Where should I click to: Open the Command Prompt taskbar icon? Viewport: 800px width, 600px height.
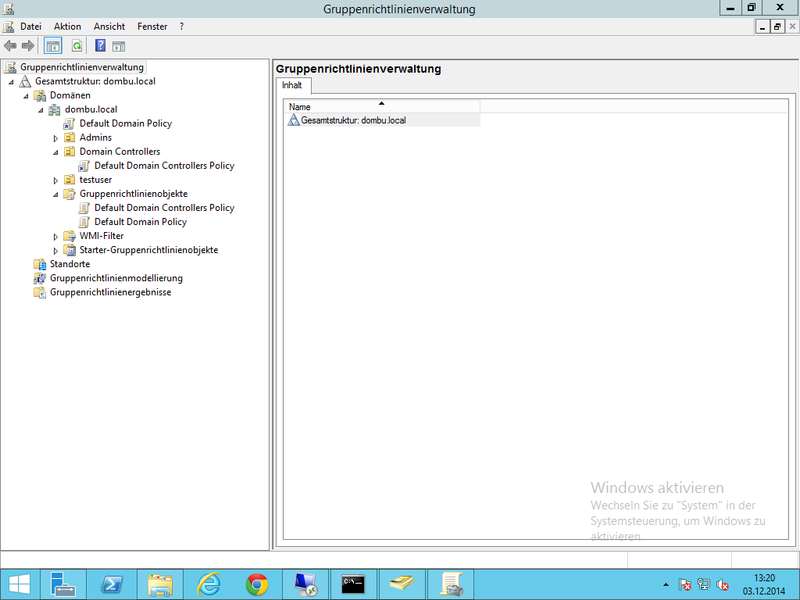click(354, 585)
